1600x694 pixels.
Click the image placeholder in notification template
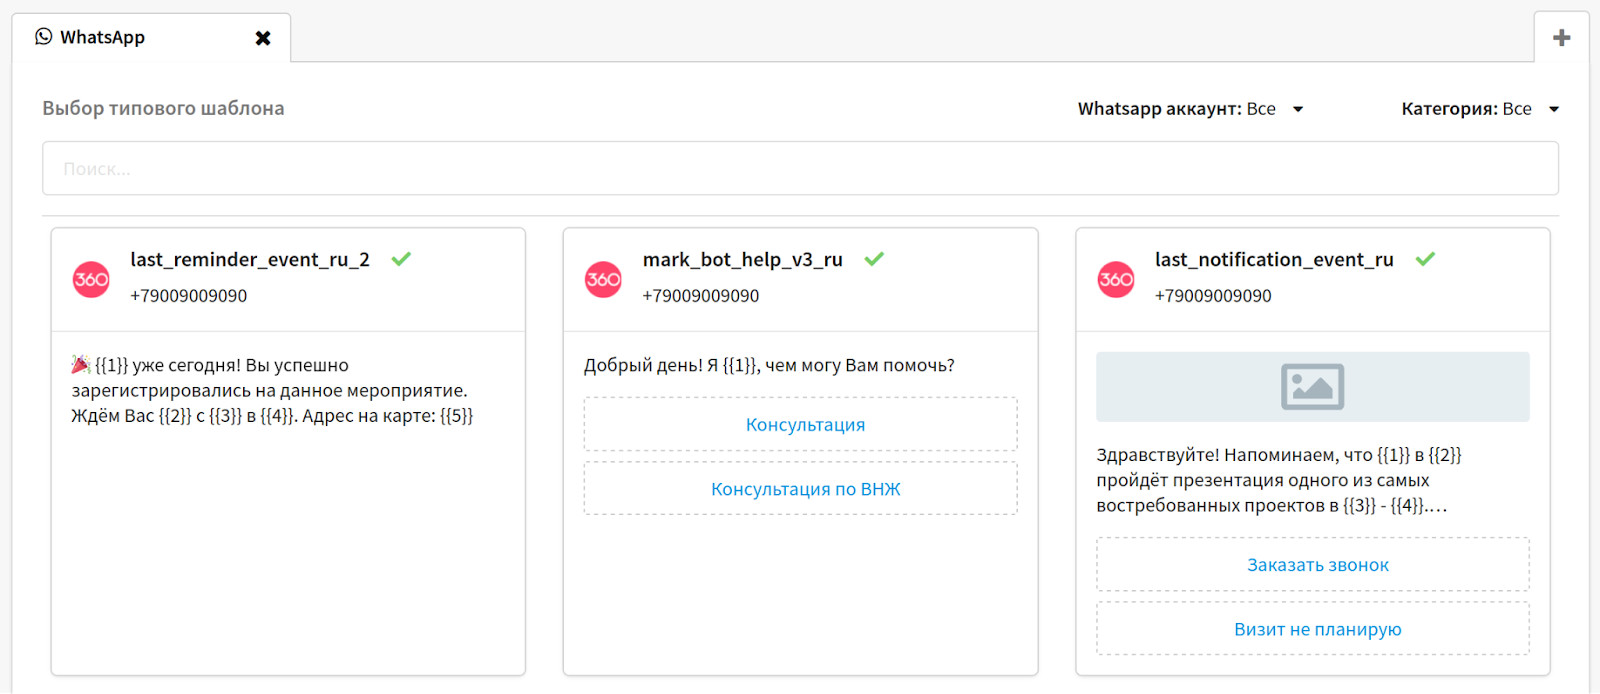click(x=1312, y=387)
